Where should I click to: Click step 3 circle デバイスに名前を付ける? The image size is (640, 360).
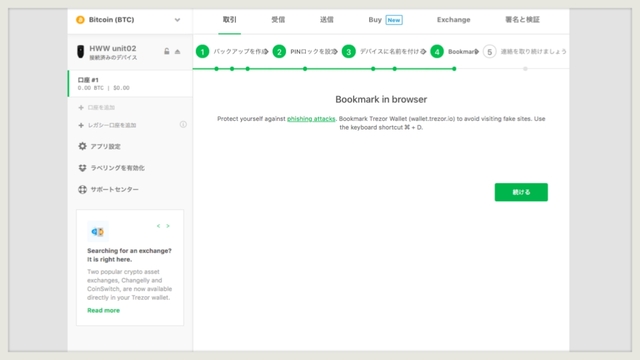tap(349, 52)
